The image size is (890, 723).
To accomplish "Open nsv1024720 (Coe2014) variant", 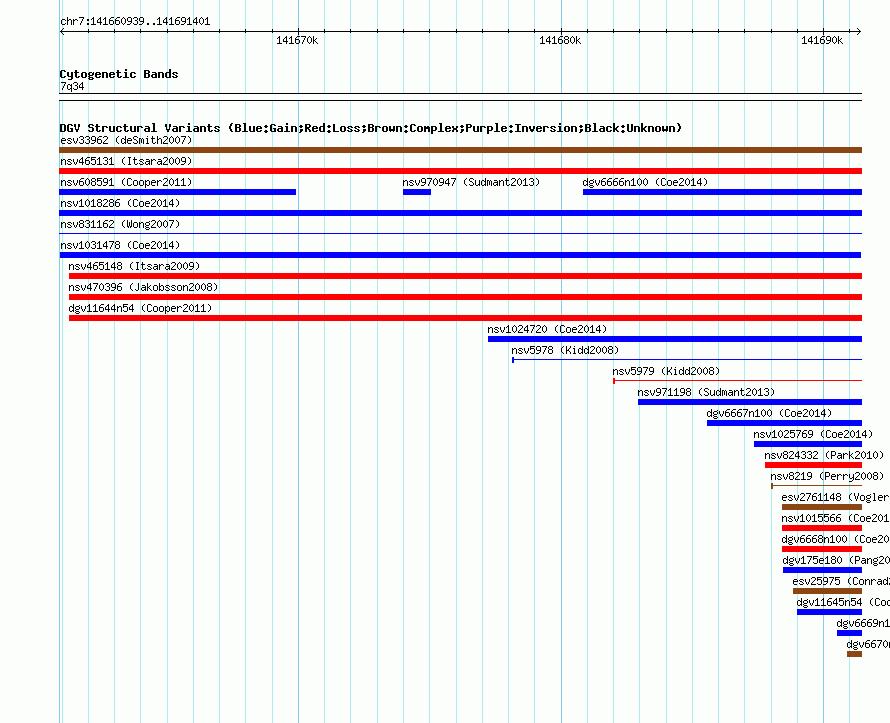I will pyautogui.click(x=547, y=329).
